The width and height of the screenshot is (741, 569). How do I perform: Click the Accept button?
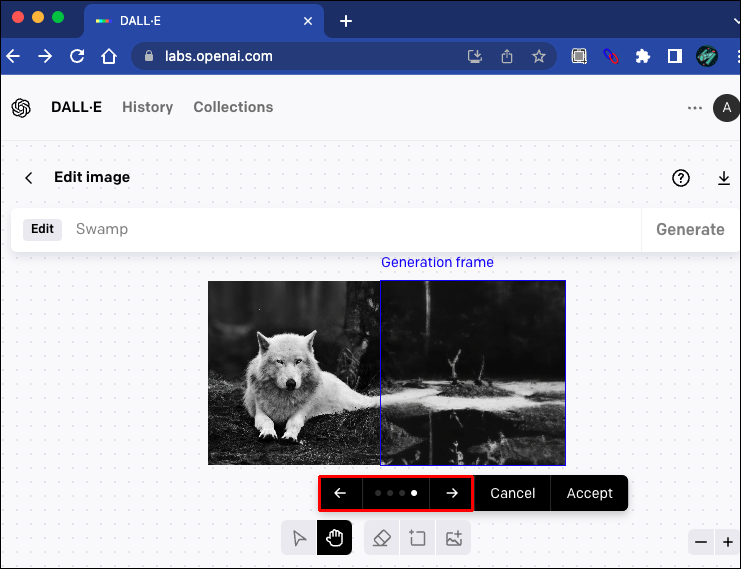coord(589,493)
